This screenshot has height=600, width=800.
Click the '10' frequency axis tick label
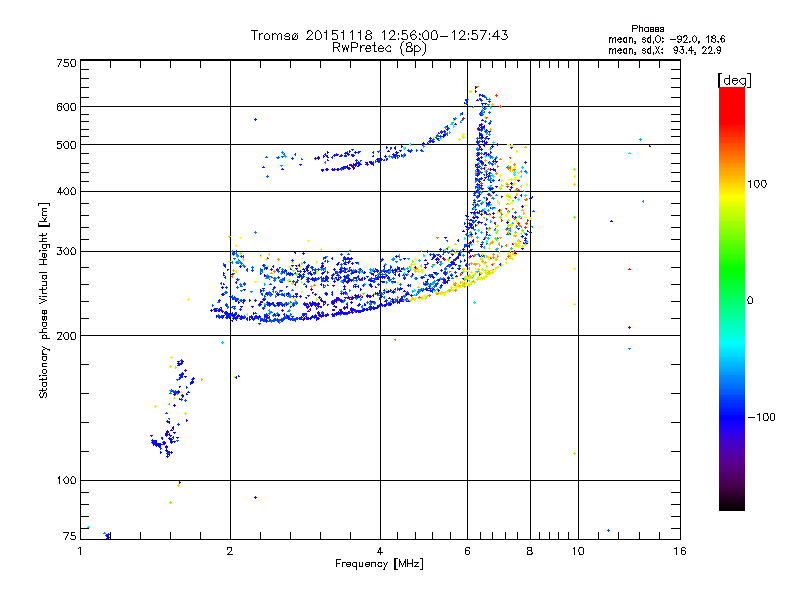(578, 551)
